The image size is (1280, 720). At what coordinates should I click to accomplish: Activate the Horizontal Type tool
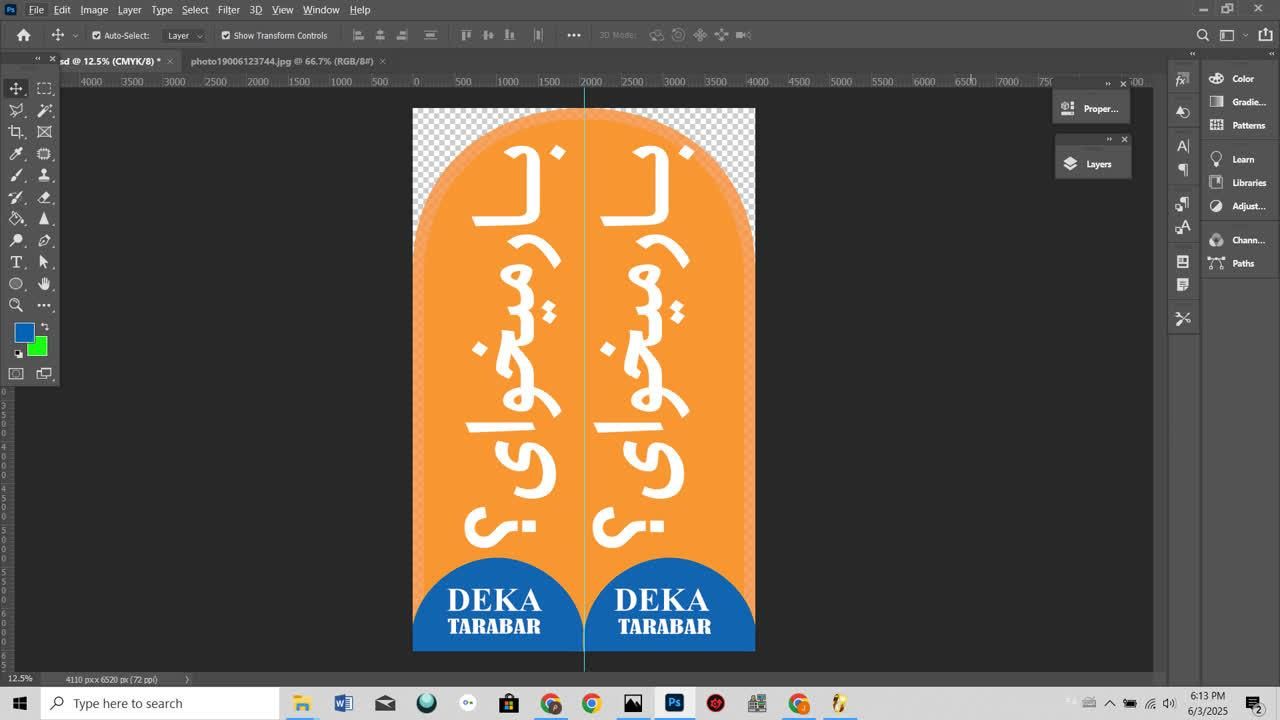tap(16, 262)
